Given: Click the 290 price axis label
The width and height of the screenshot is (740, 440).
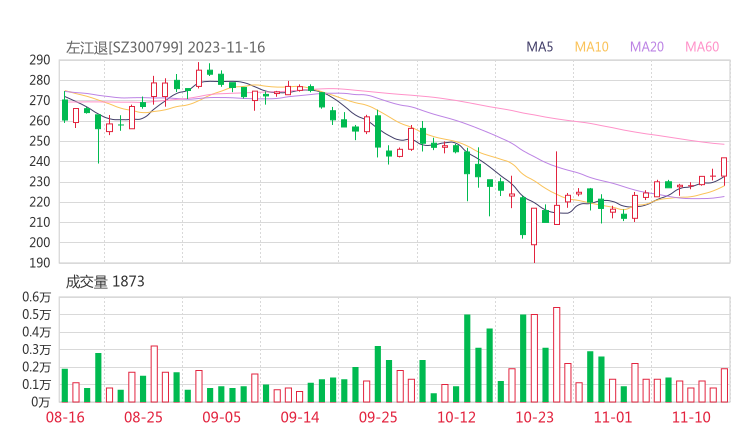Looking at the screenshot, I should [x=40, y=60].
